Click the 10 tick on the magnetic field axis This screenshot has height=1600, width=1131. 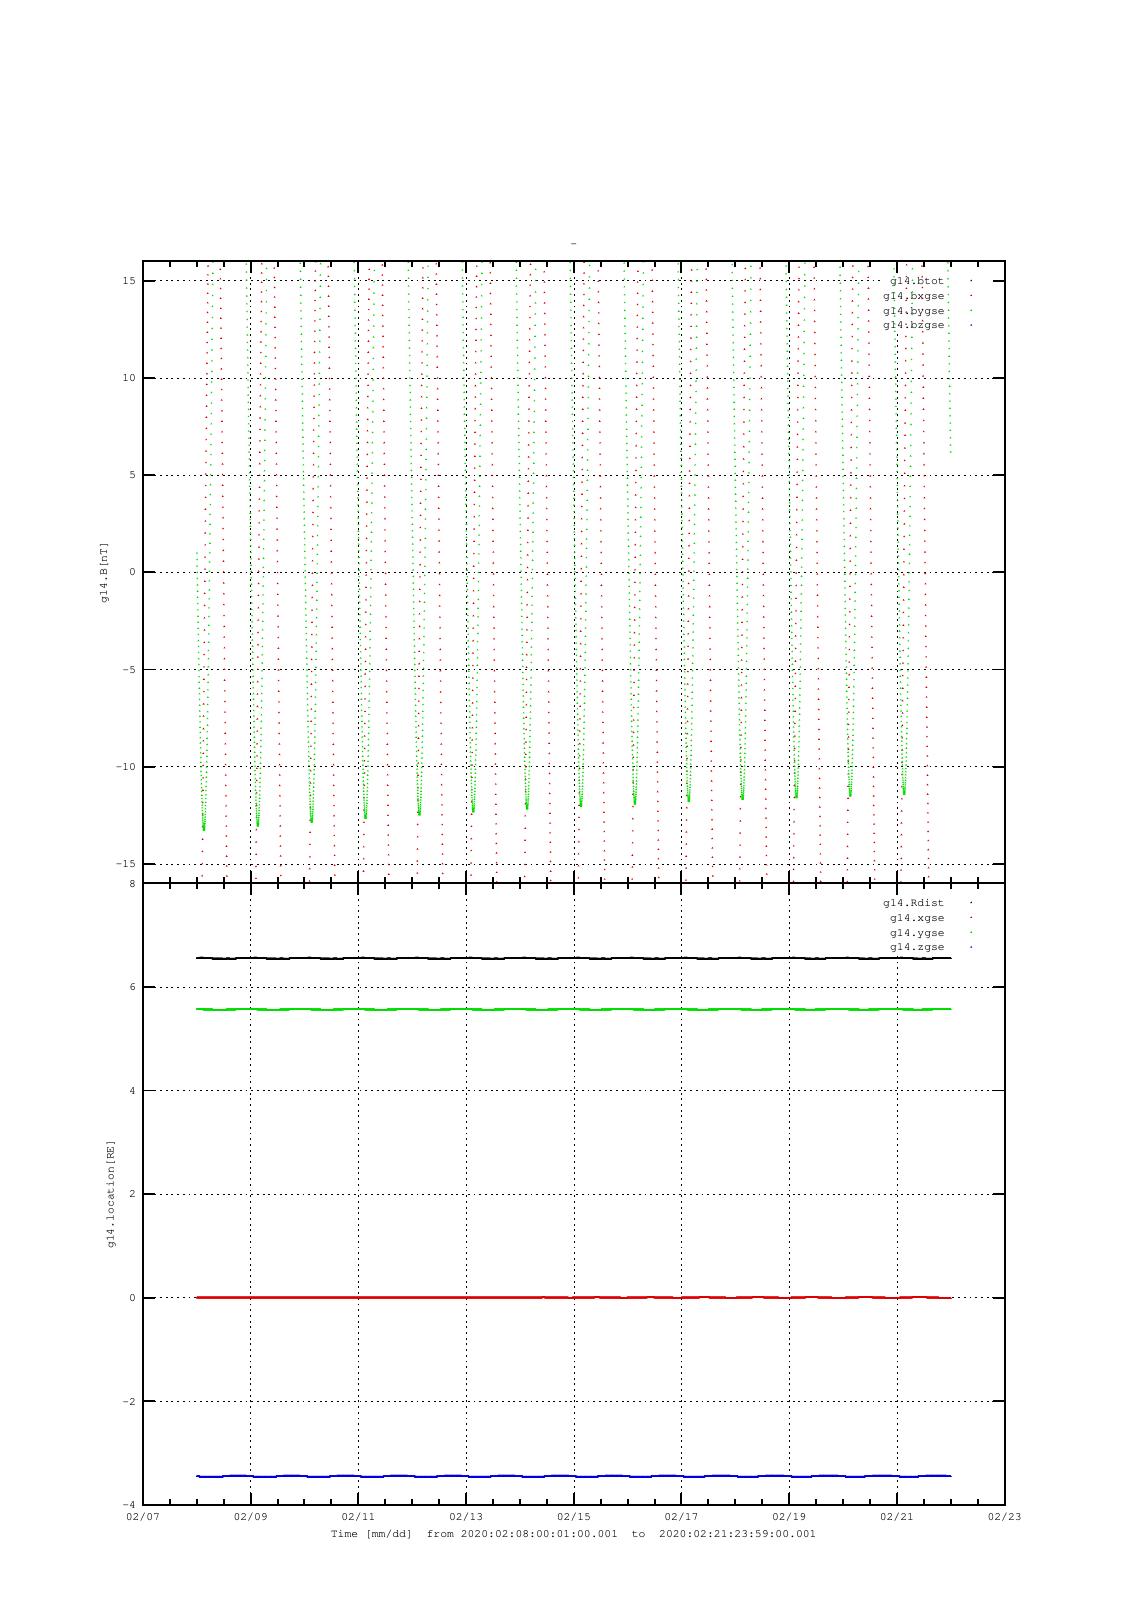[130, 378]
